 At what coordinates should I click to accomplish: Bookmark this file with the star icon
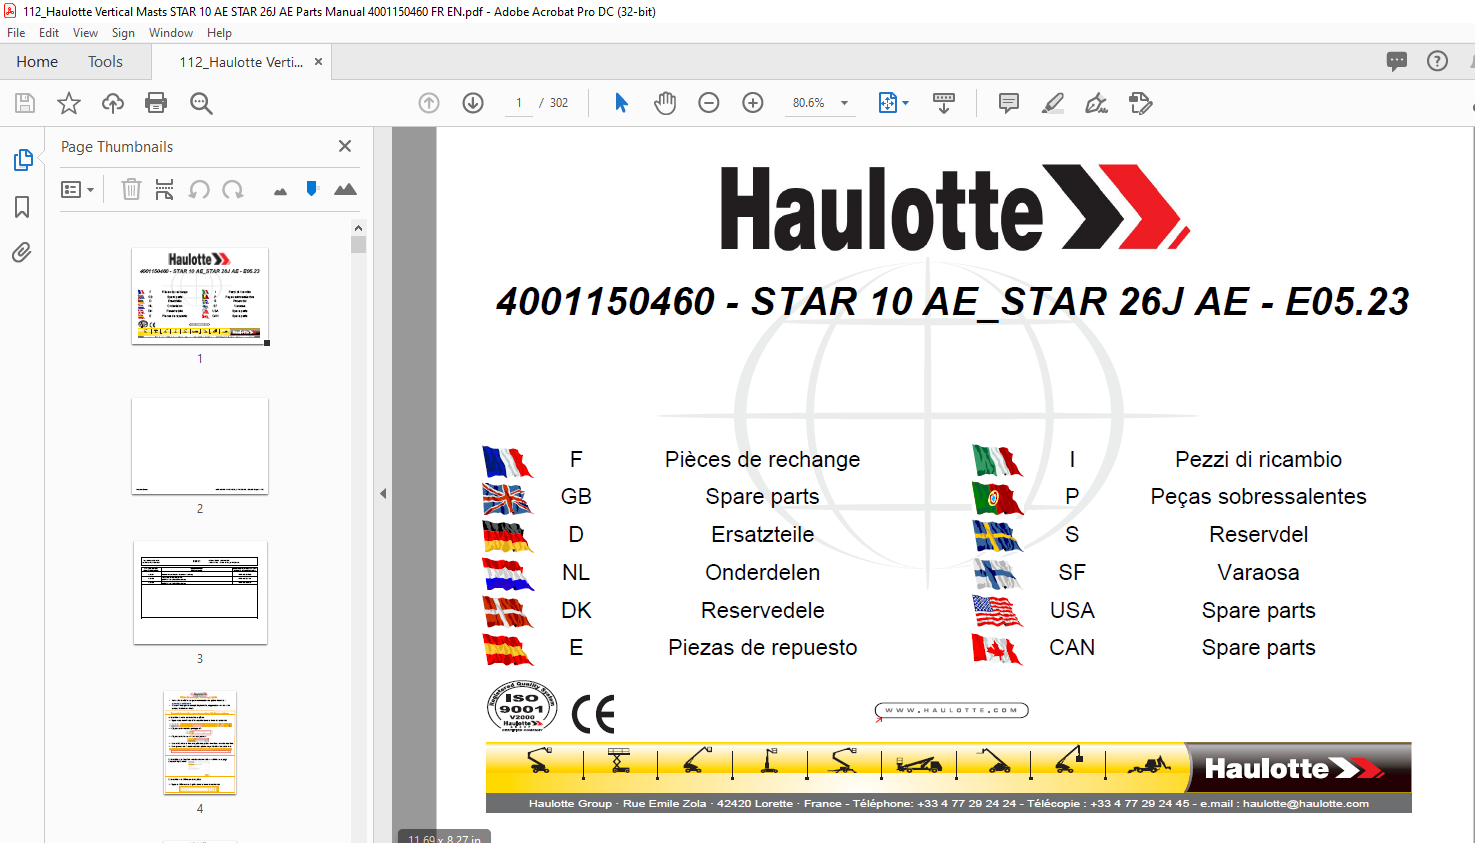coord(69,103)
